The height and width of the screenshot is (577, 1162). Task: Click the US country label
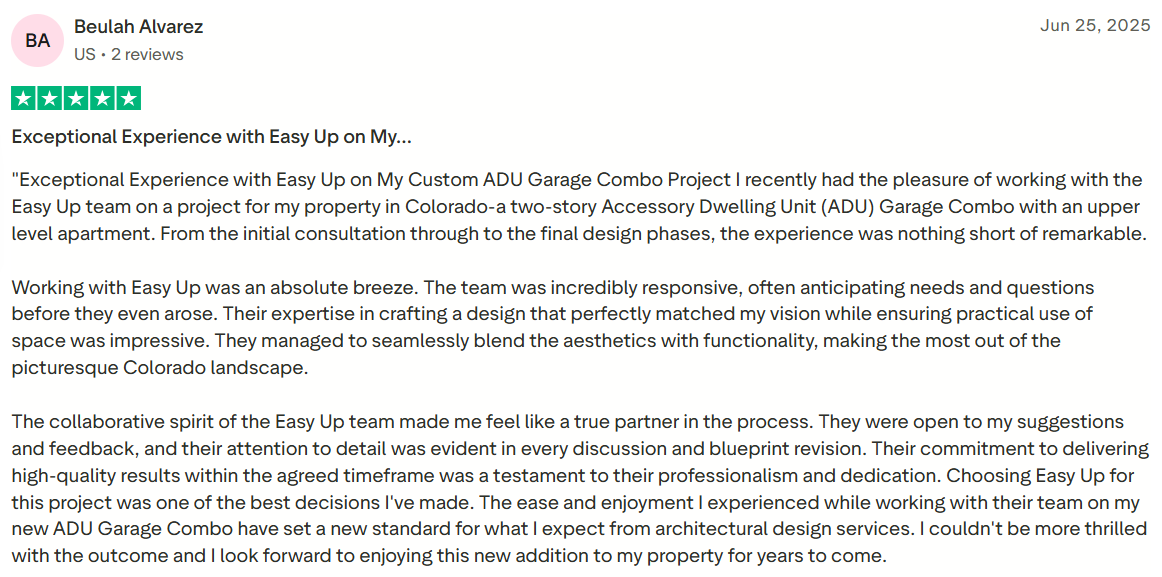pyautogui.click(x=84, y=54)
